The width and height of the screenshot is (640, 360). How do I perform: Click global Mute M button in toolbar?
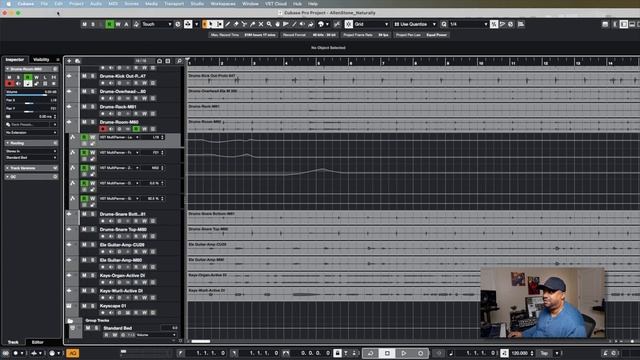coord(84,24)
